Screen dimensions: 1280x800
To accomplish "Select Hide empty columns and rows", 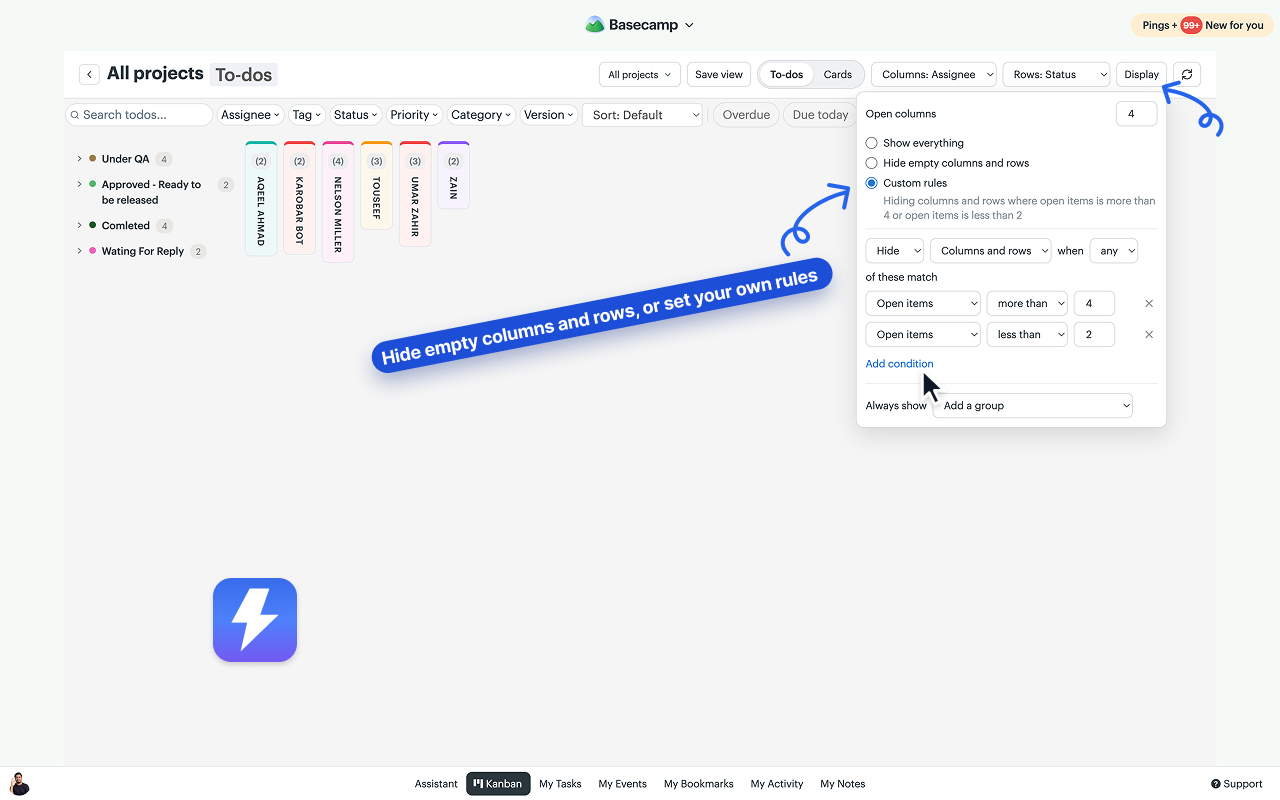I will [872, 163].
